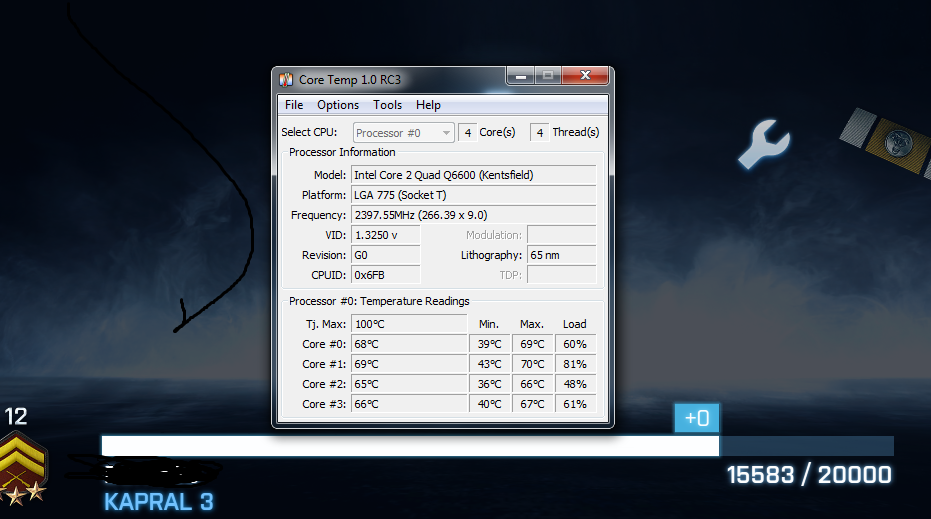The height and width of the screenshot is (519, 931).
Task: Click the VID 1.3250 v field
Action: pyautogui.click(x=385, y=235)
